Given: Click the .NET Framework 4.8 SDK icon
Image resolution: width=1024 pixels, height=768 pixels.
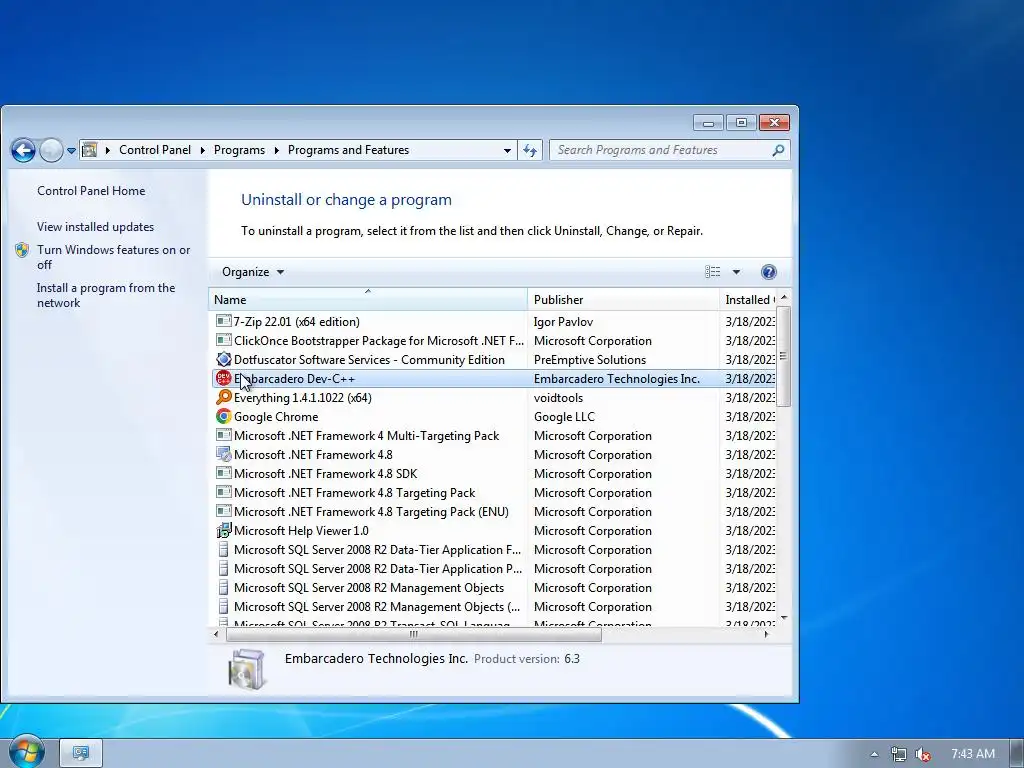Looking at the screenshot, I should pyautogui.click(x=223, y=473).
